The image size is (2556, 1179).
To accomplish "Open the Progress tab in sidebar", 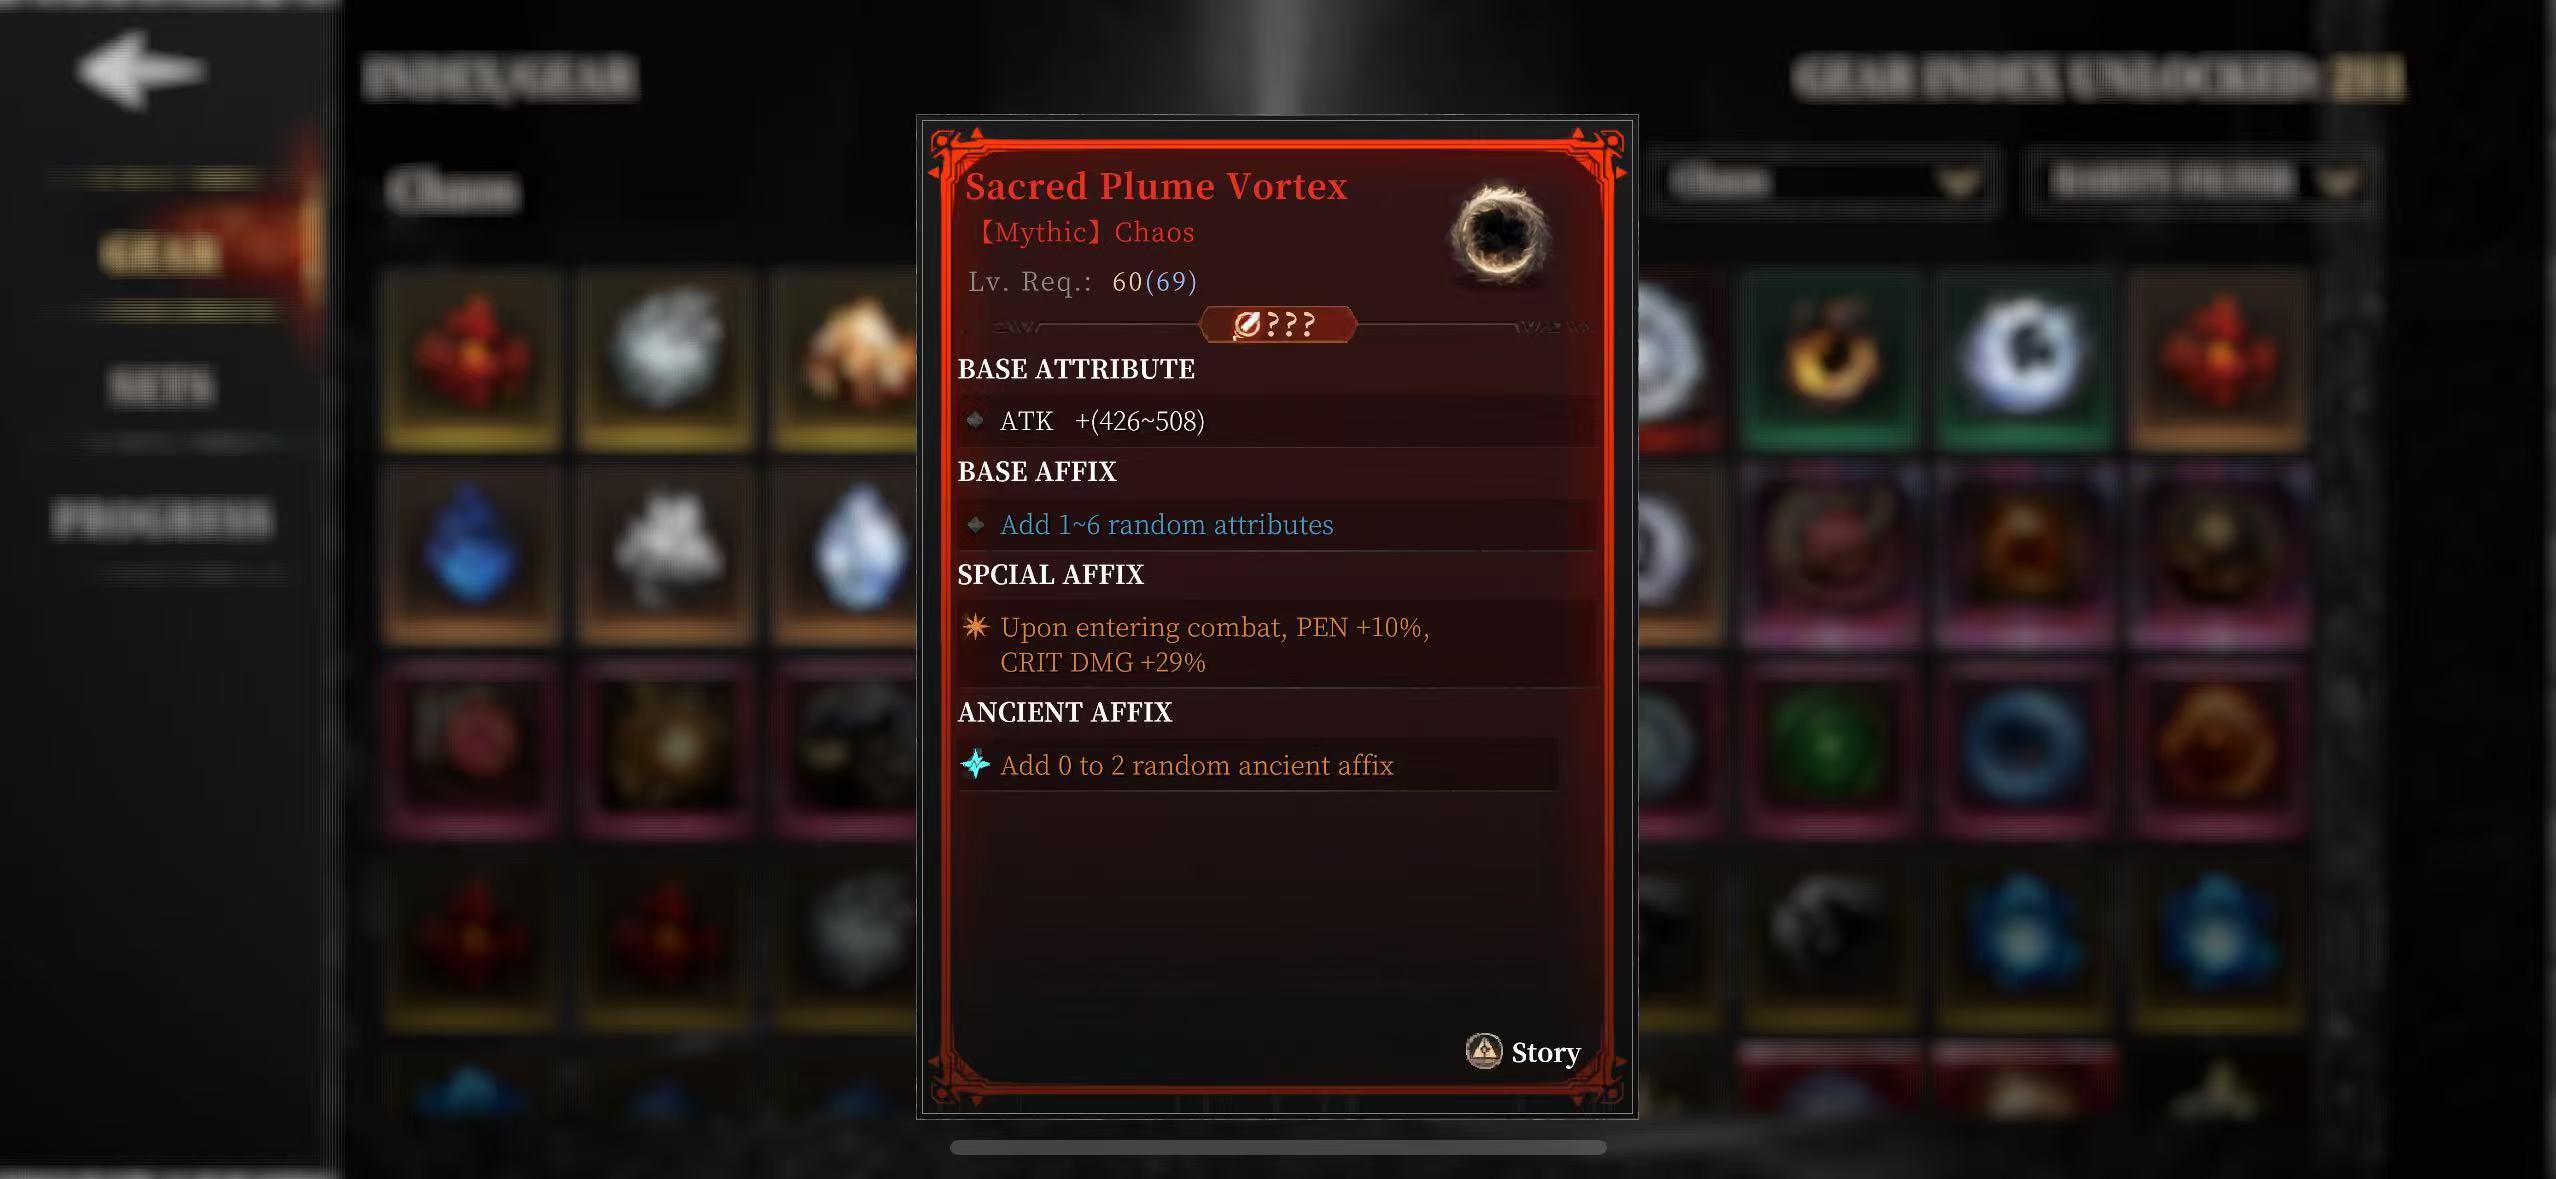I will pos(162,519).
